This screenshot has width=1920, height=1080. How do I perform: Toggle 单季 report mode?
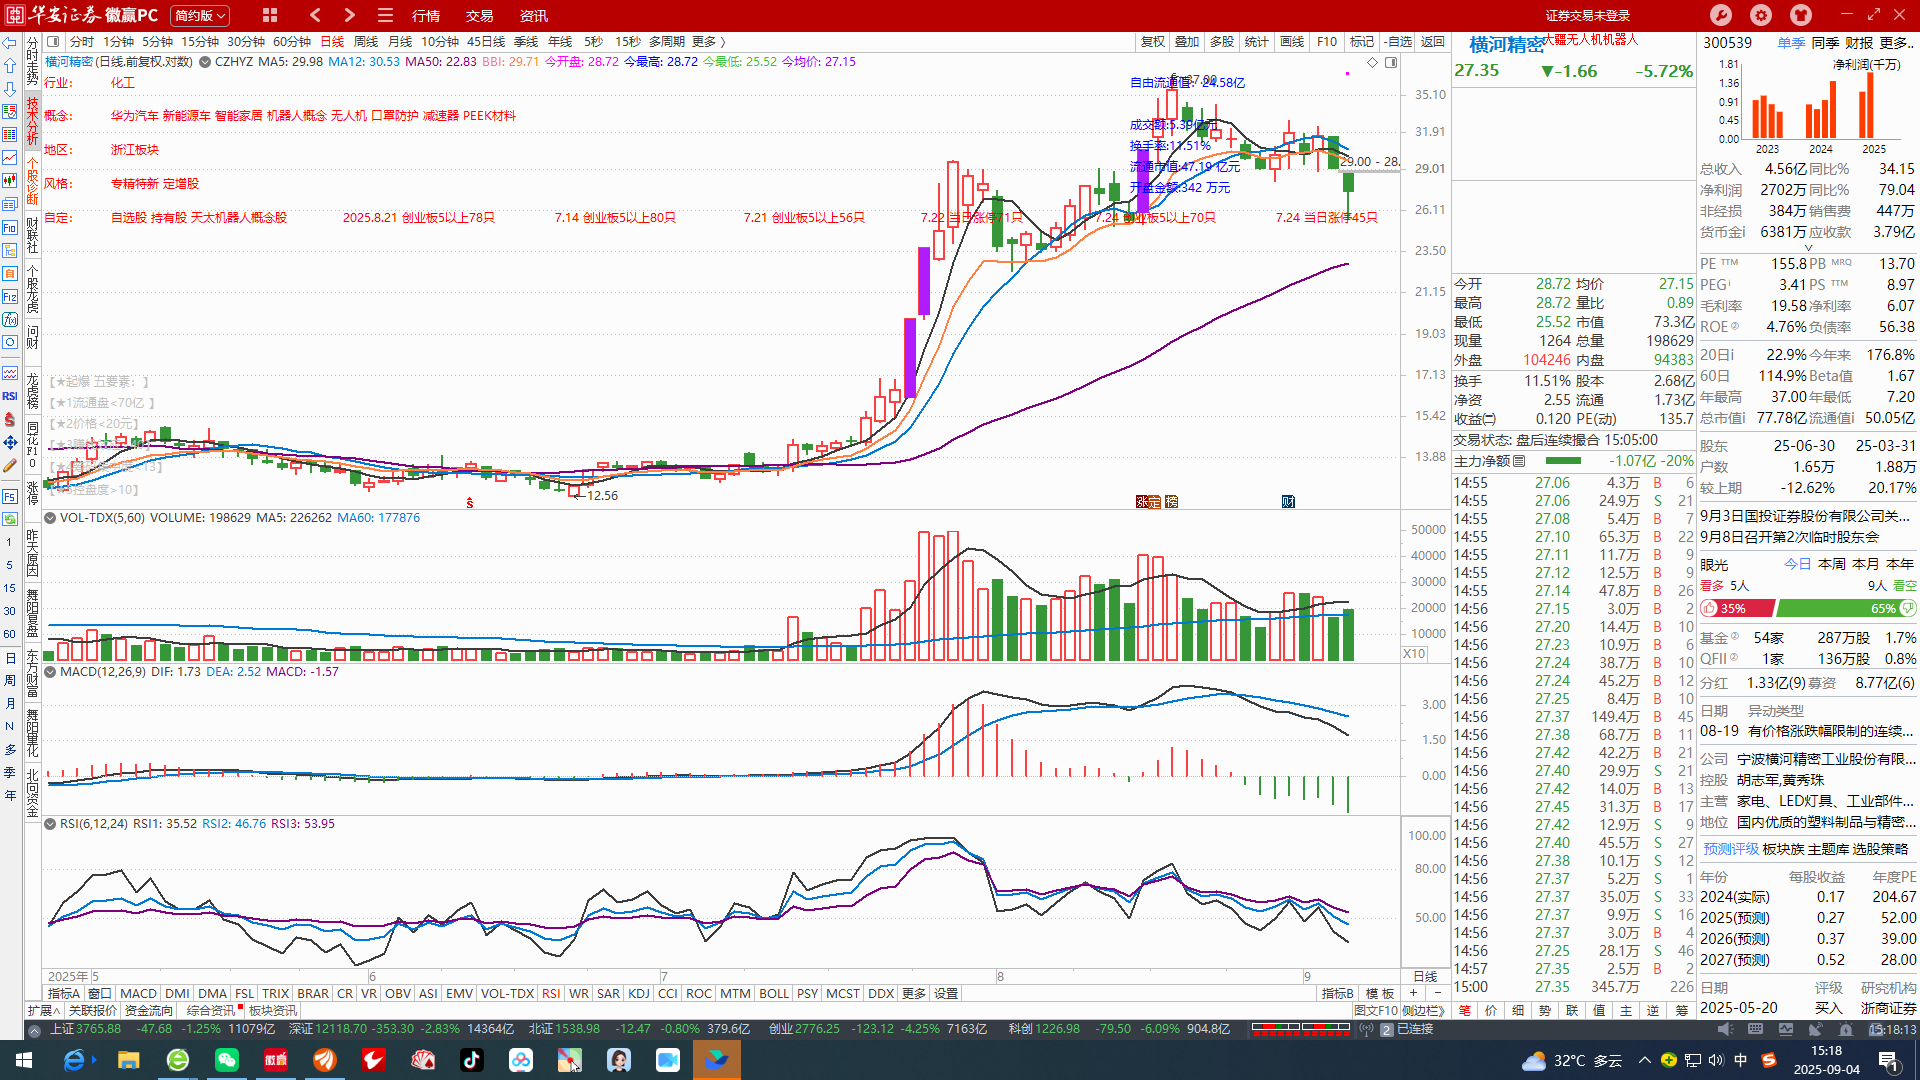pos(1791,43)
